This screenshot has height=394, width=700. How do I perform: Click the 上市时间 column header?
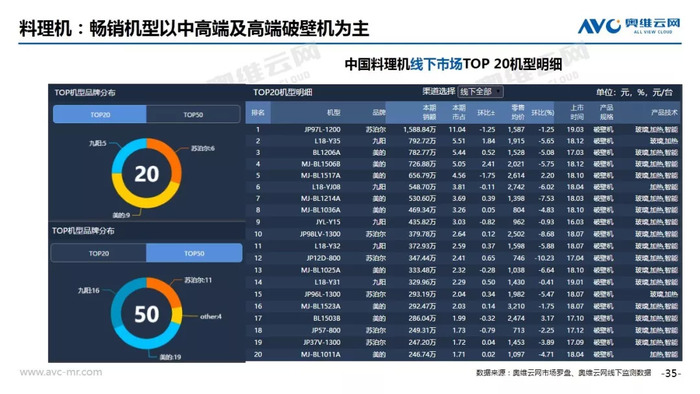pyautogui.click(x=576, y=112)
